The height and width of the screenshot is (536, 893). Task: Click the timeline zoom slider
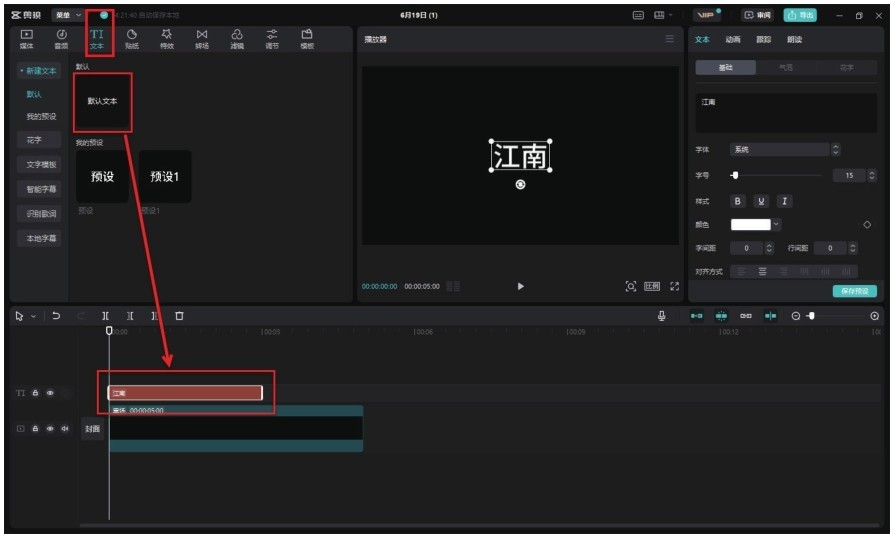pos(834,316)
